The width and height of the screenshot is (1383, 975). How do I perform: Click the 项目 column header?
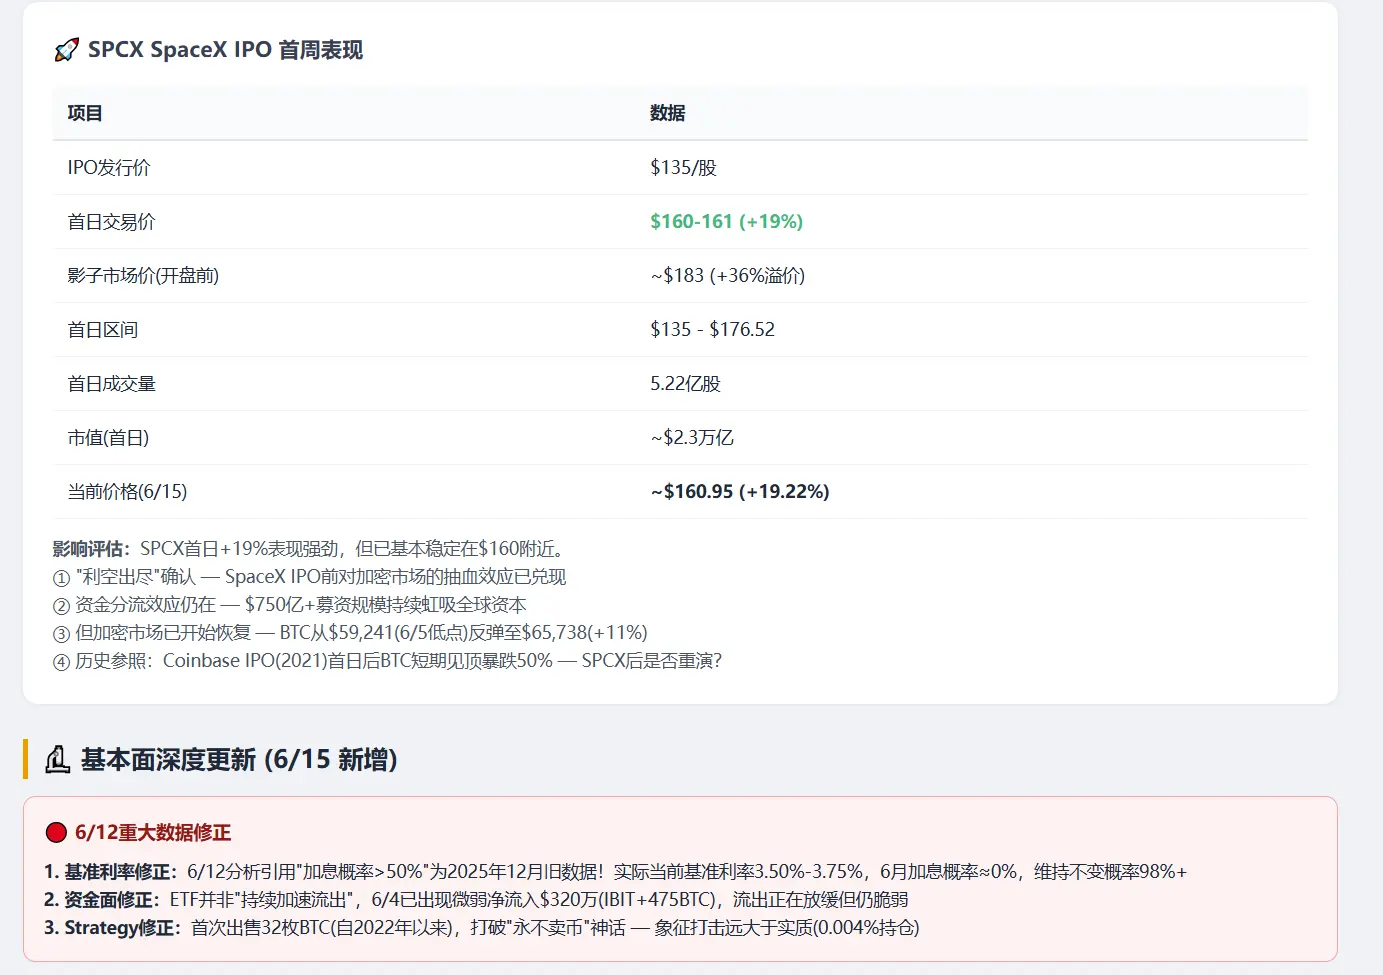pyautogui.click(x=85, y=113)
